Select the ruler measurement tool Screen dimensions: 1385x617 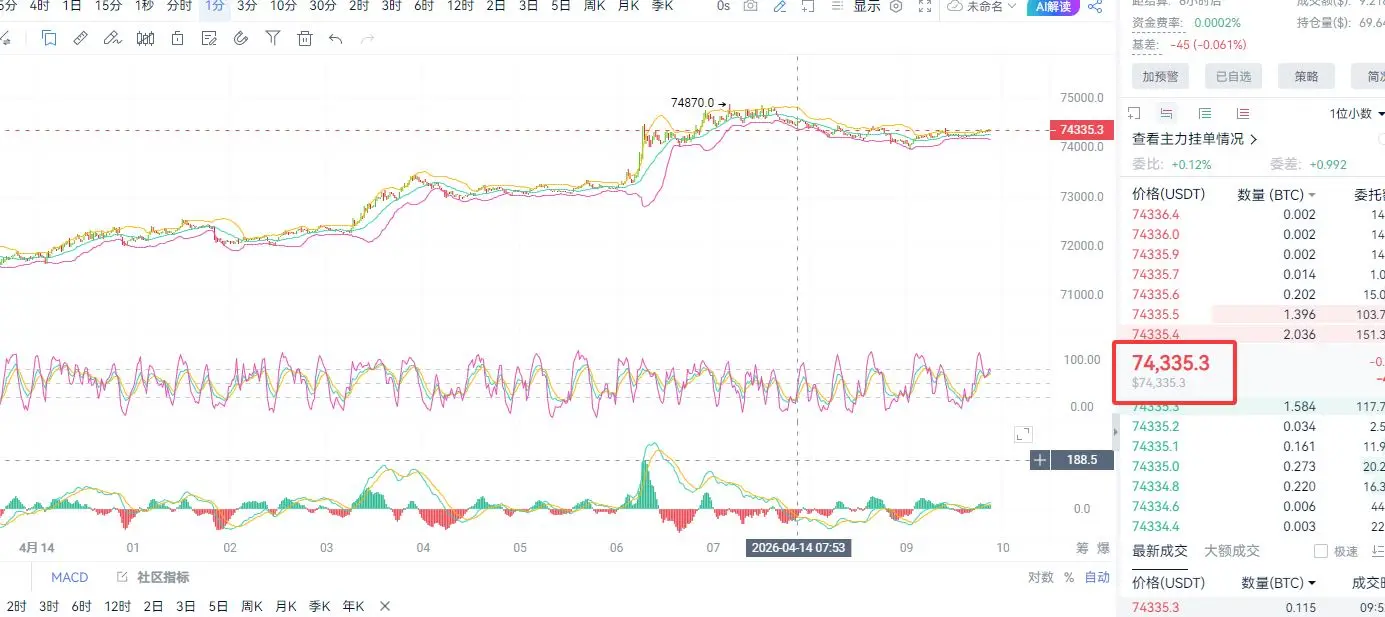tap(81, 38)
